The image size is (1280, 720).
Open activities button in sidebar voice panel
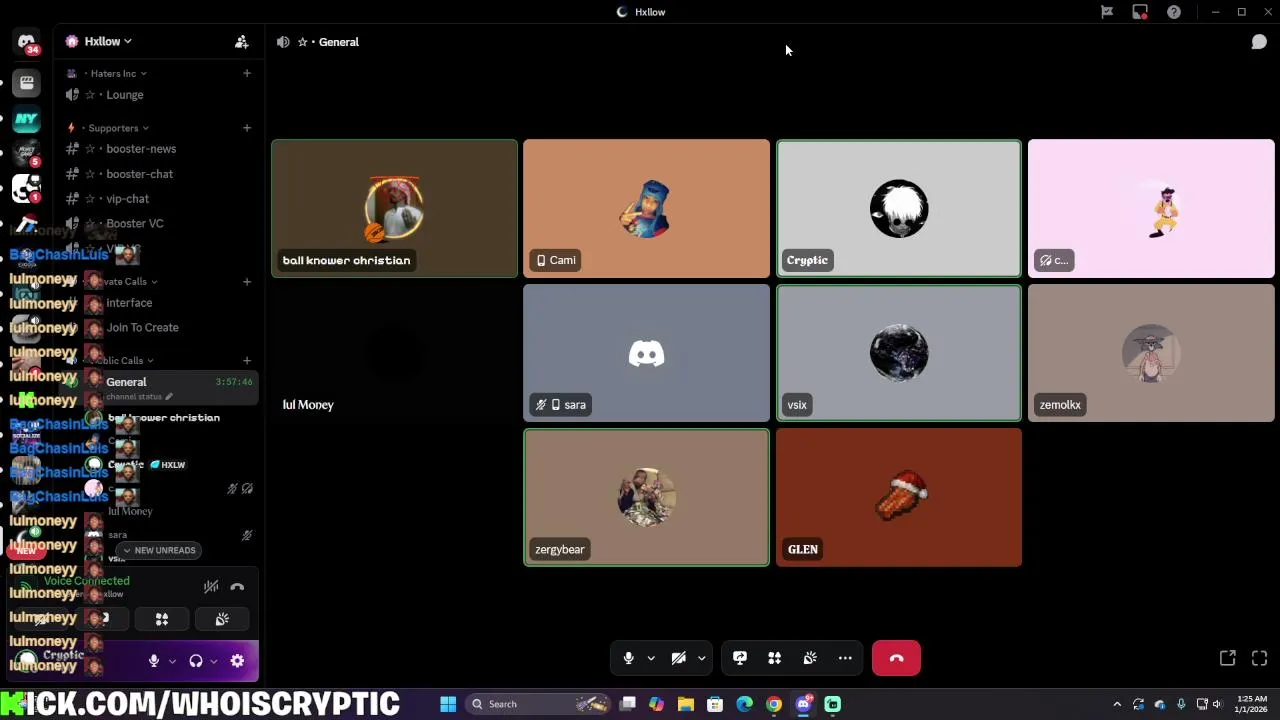pyautogui.click(x=162, y=620)
